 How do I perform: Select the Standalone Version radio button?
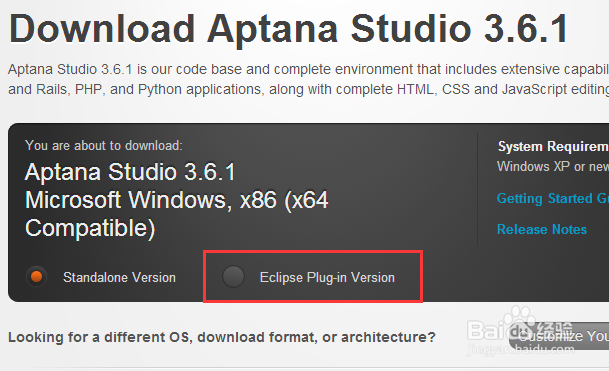tap(37, 277)
